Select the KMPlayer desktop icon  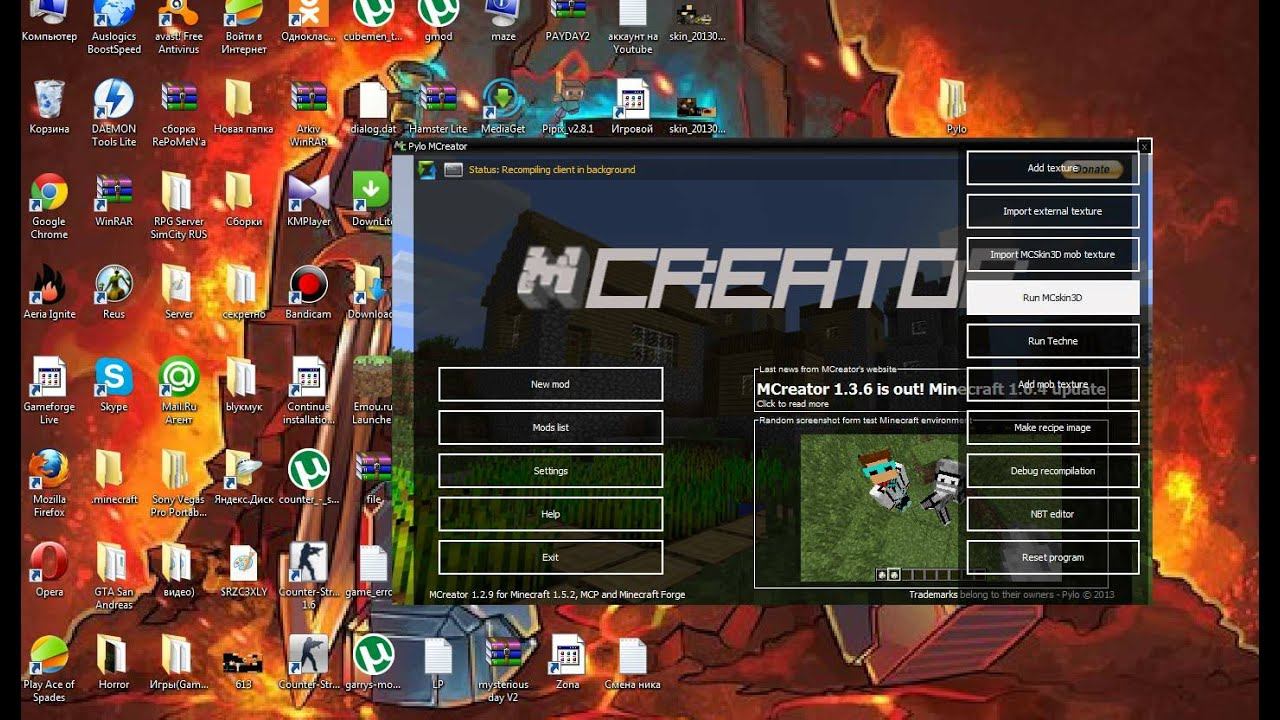[x=309, y=199]
